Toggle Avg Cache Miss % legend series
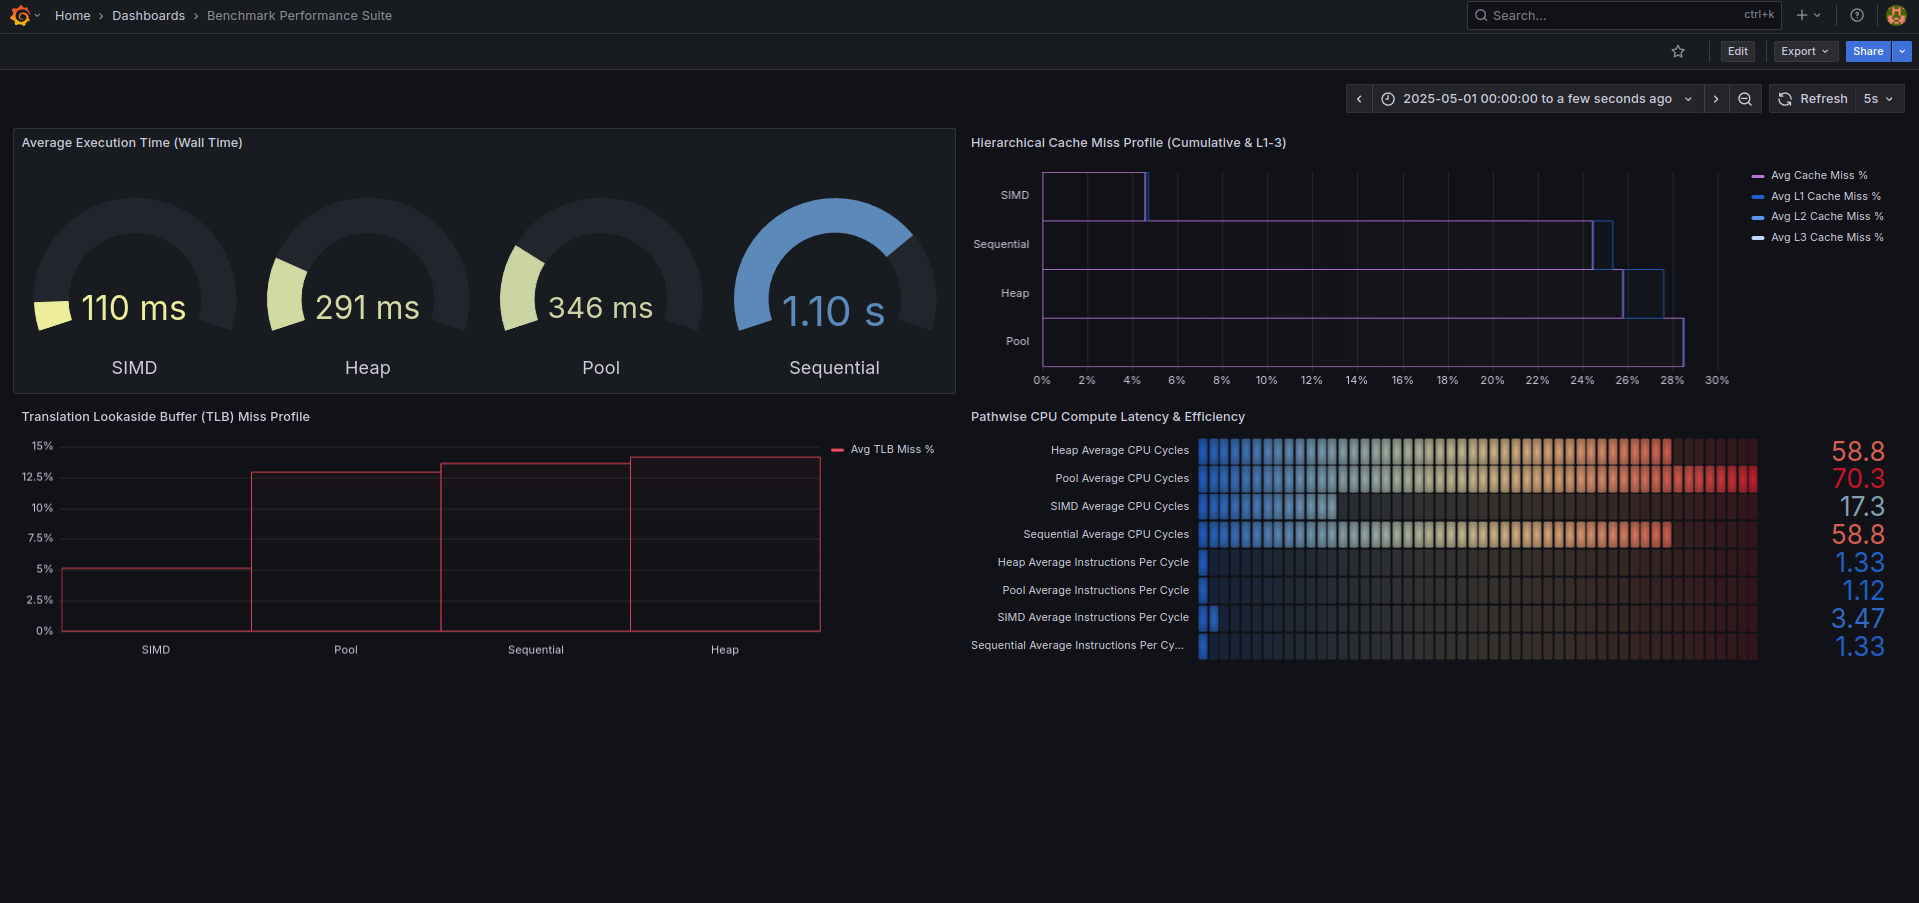 1818,176
